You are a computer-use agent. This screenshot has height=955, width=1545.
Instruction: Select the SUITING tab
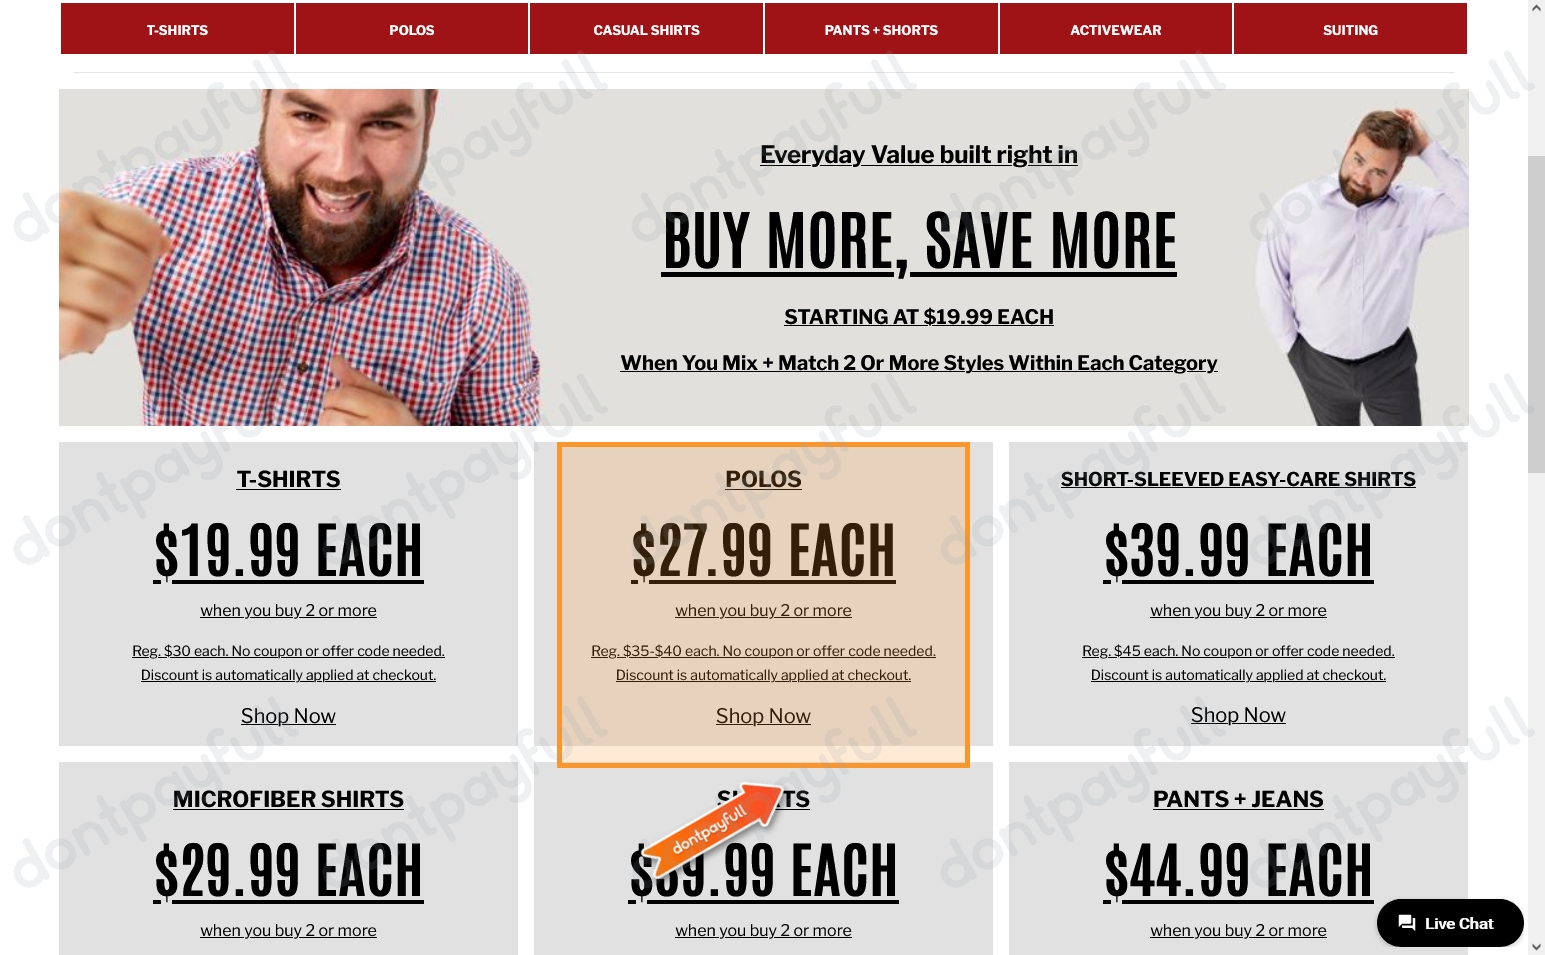(1350, 29)
